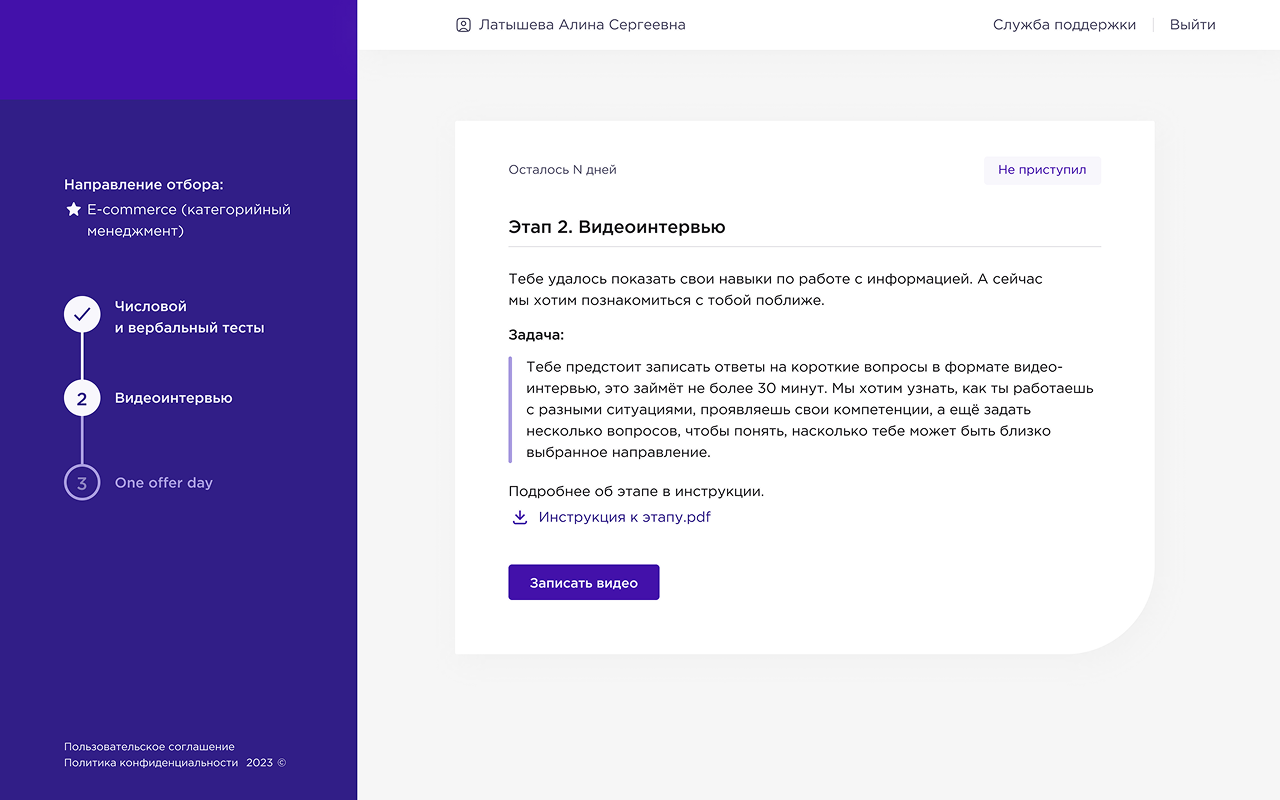Screen dimensions: 1280x800
Task: Click the Не приступил status badge
Action: (x=1042, y=170)
